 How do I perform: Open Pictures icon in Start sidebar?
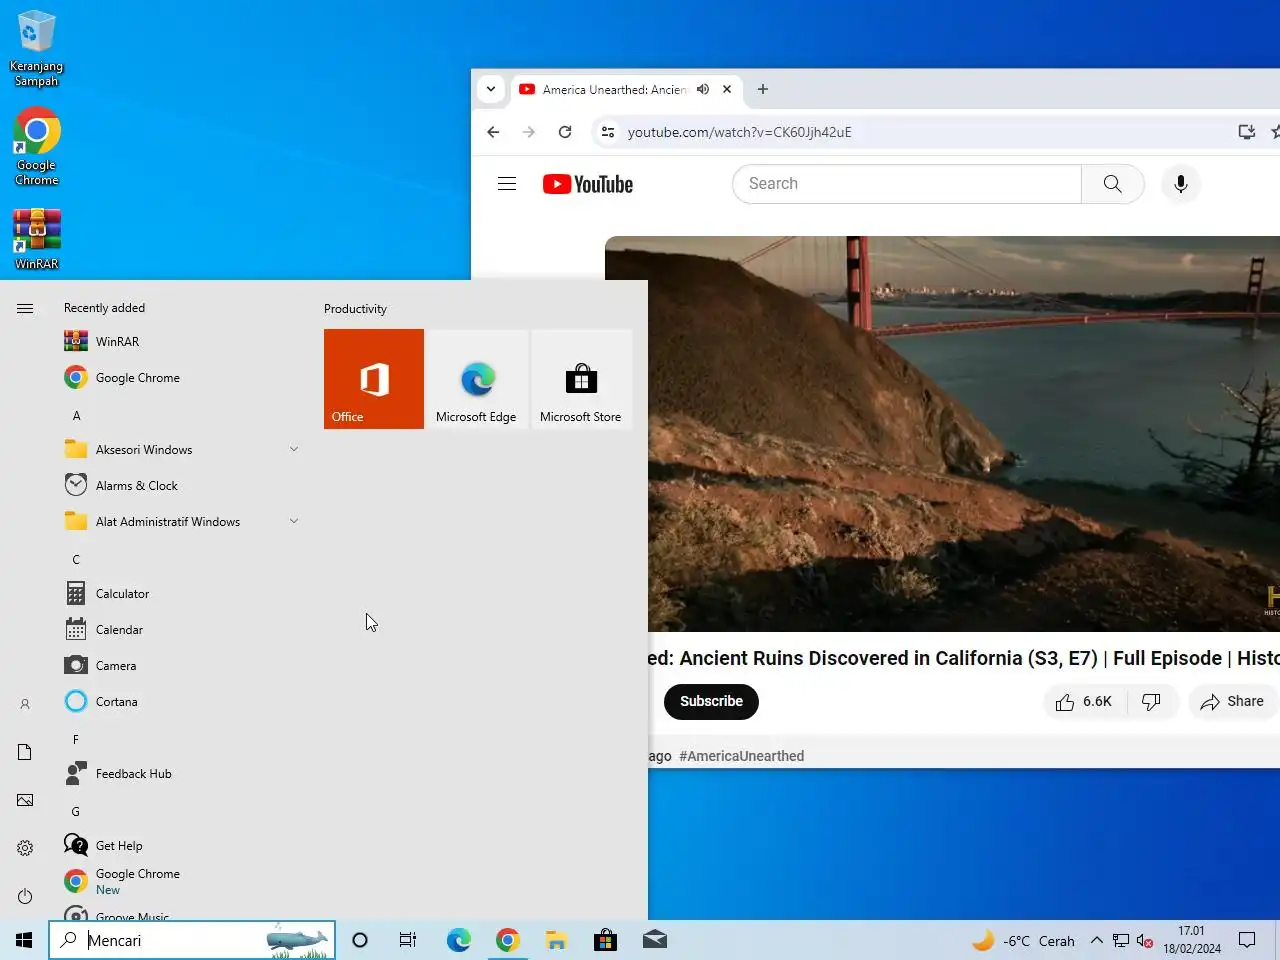pos(25,800)
